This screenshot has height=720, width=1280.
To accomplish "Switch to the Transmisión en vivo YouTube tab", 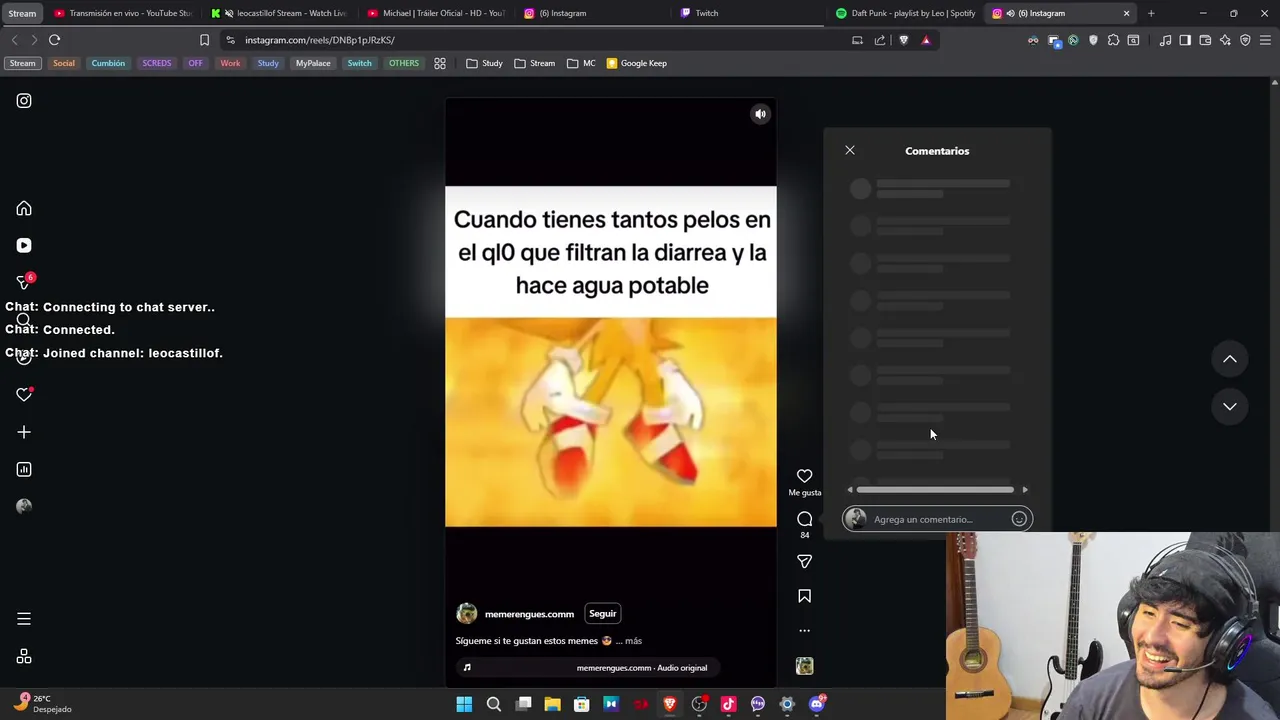I will (121, 13).
